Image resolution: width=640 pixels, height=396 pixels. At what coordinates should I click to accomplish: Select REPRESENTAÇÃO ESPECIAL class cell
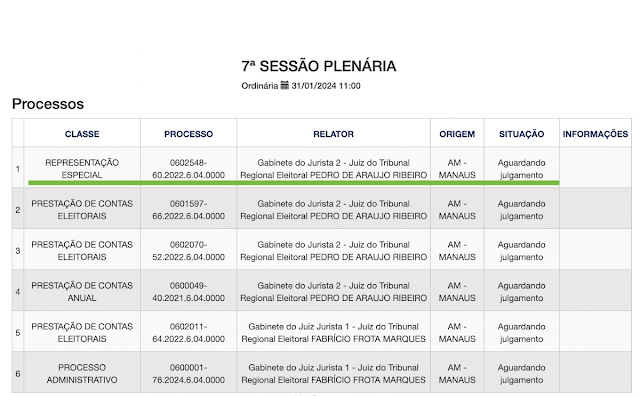[x=82, y=169]
